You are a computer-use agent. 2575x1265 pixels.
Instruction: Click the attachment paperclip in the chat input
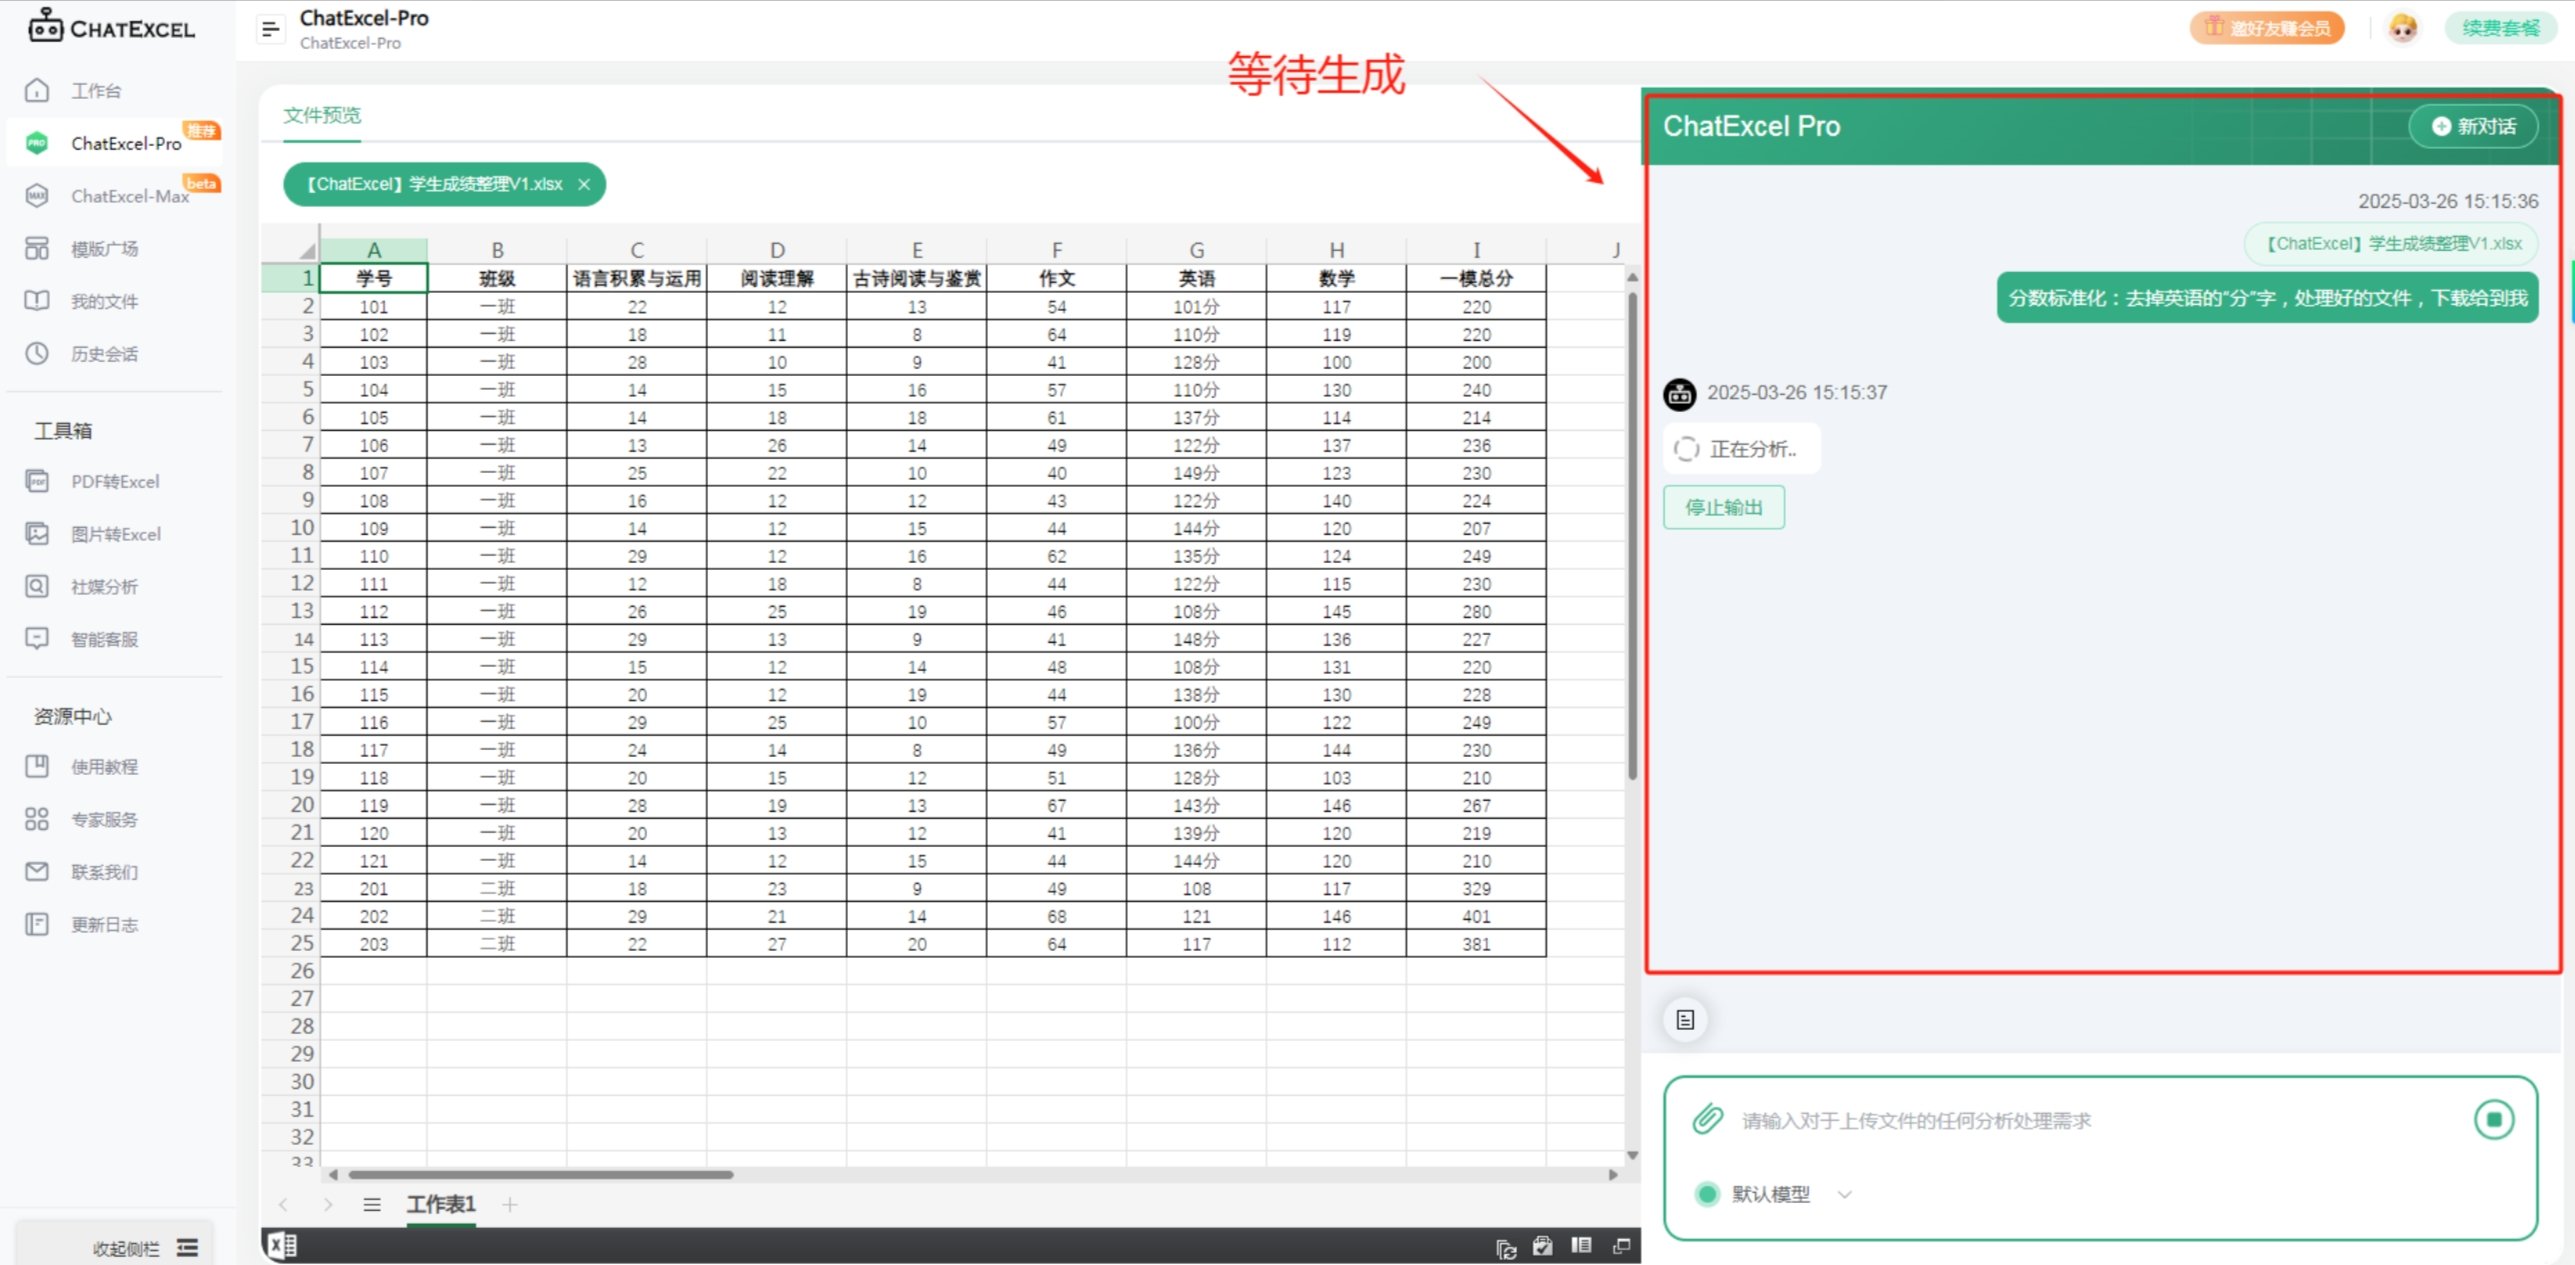[1706, 1119]
